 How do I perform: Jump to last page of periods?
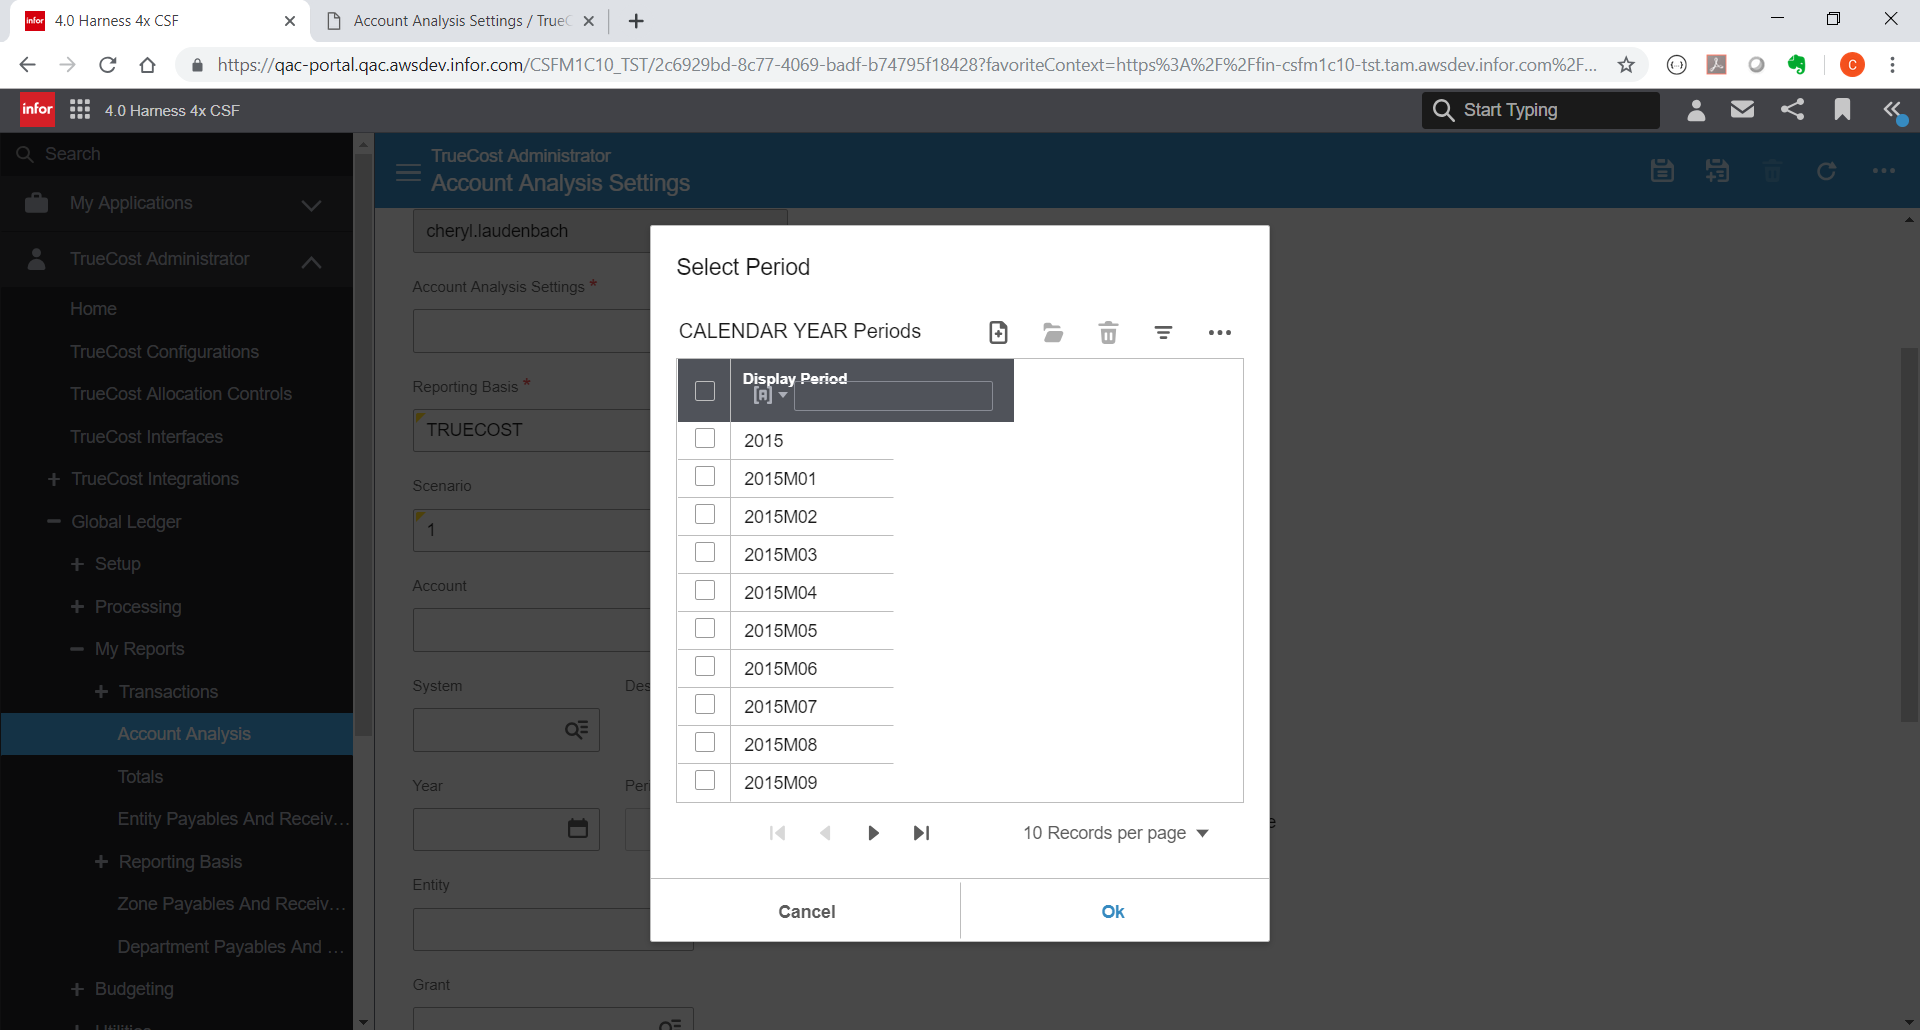tap(922, 833)
